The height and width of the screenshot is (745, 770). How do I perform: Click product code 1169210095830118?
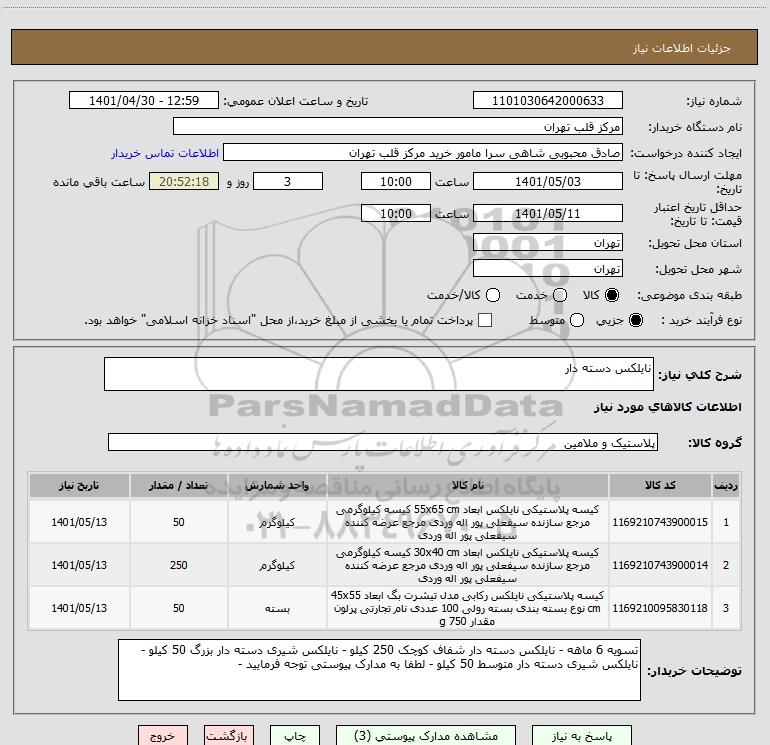click(660, 608)
